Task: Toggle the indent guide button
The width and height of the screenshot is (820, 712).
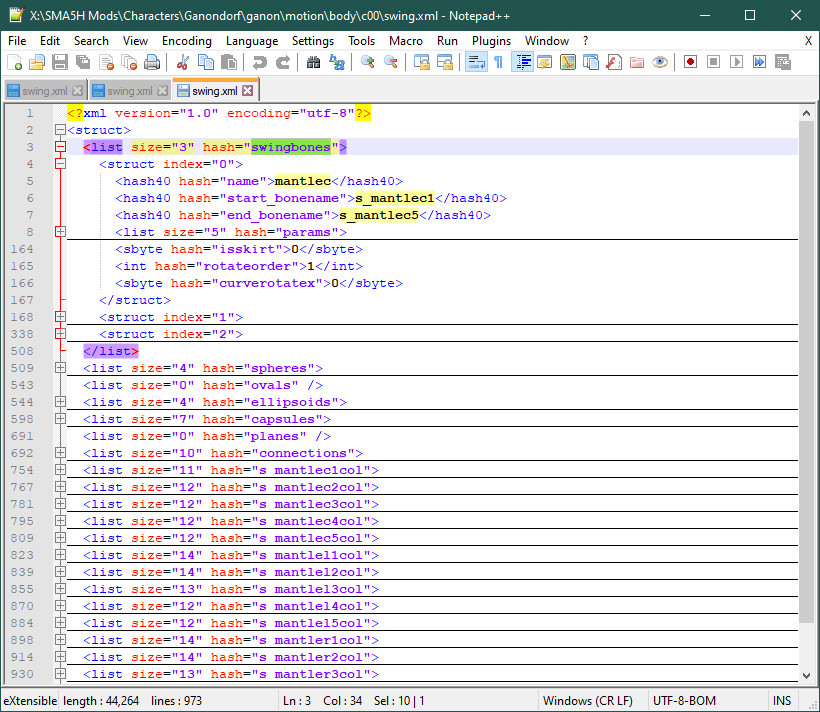Action: point(522,62)
